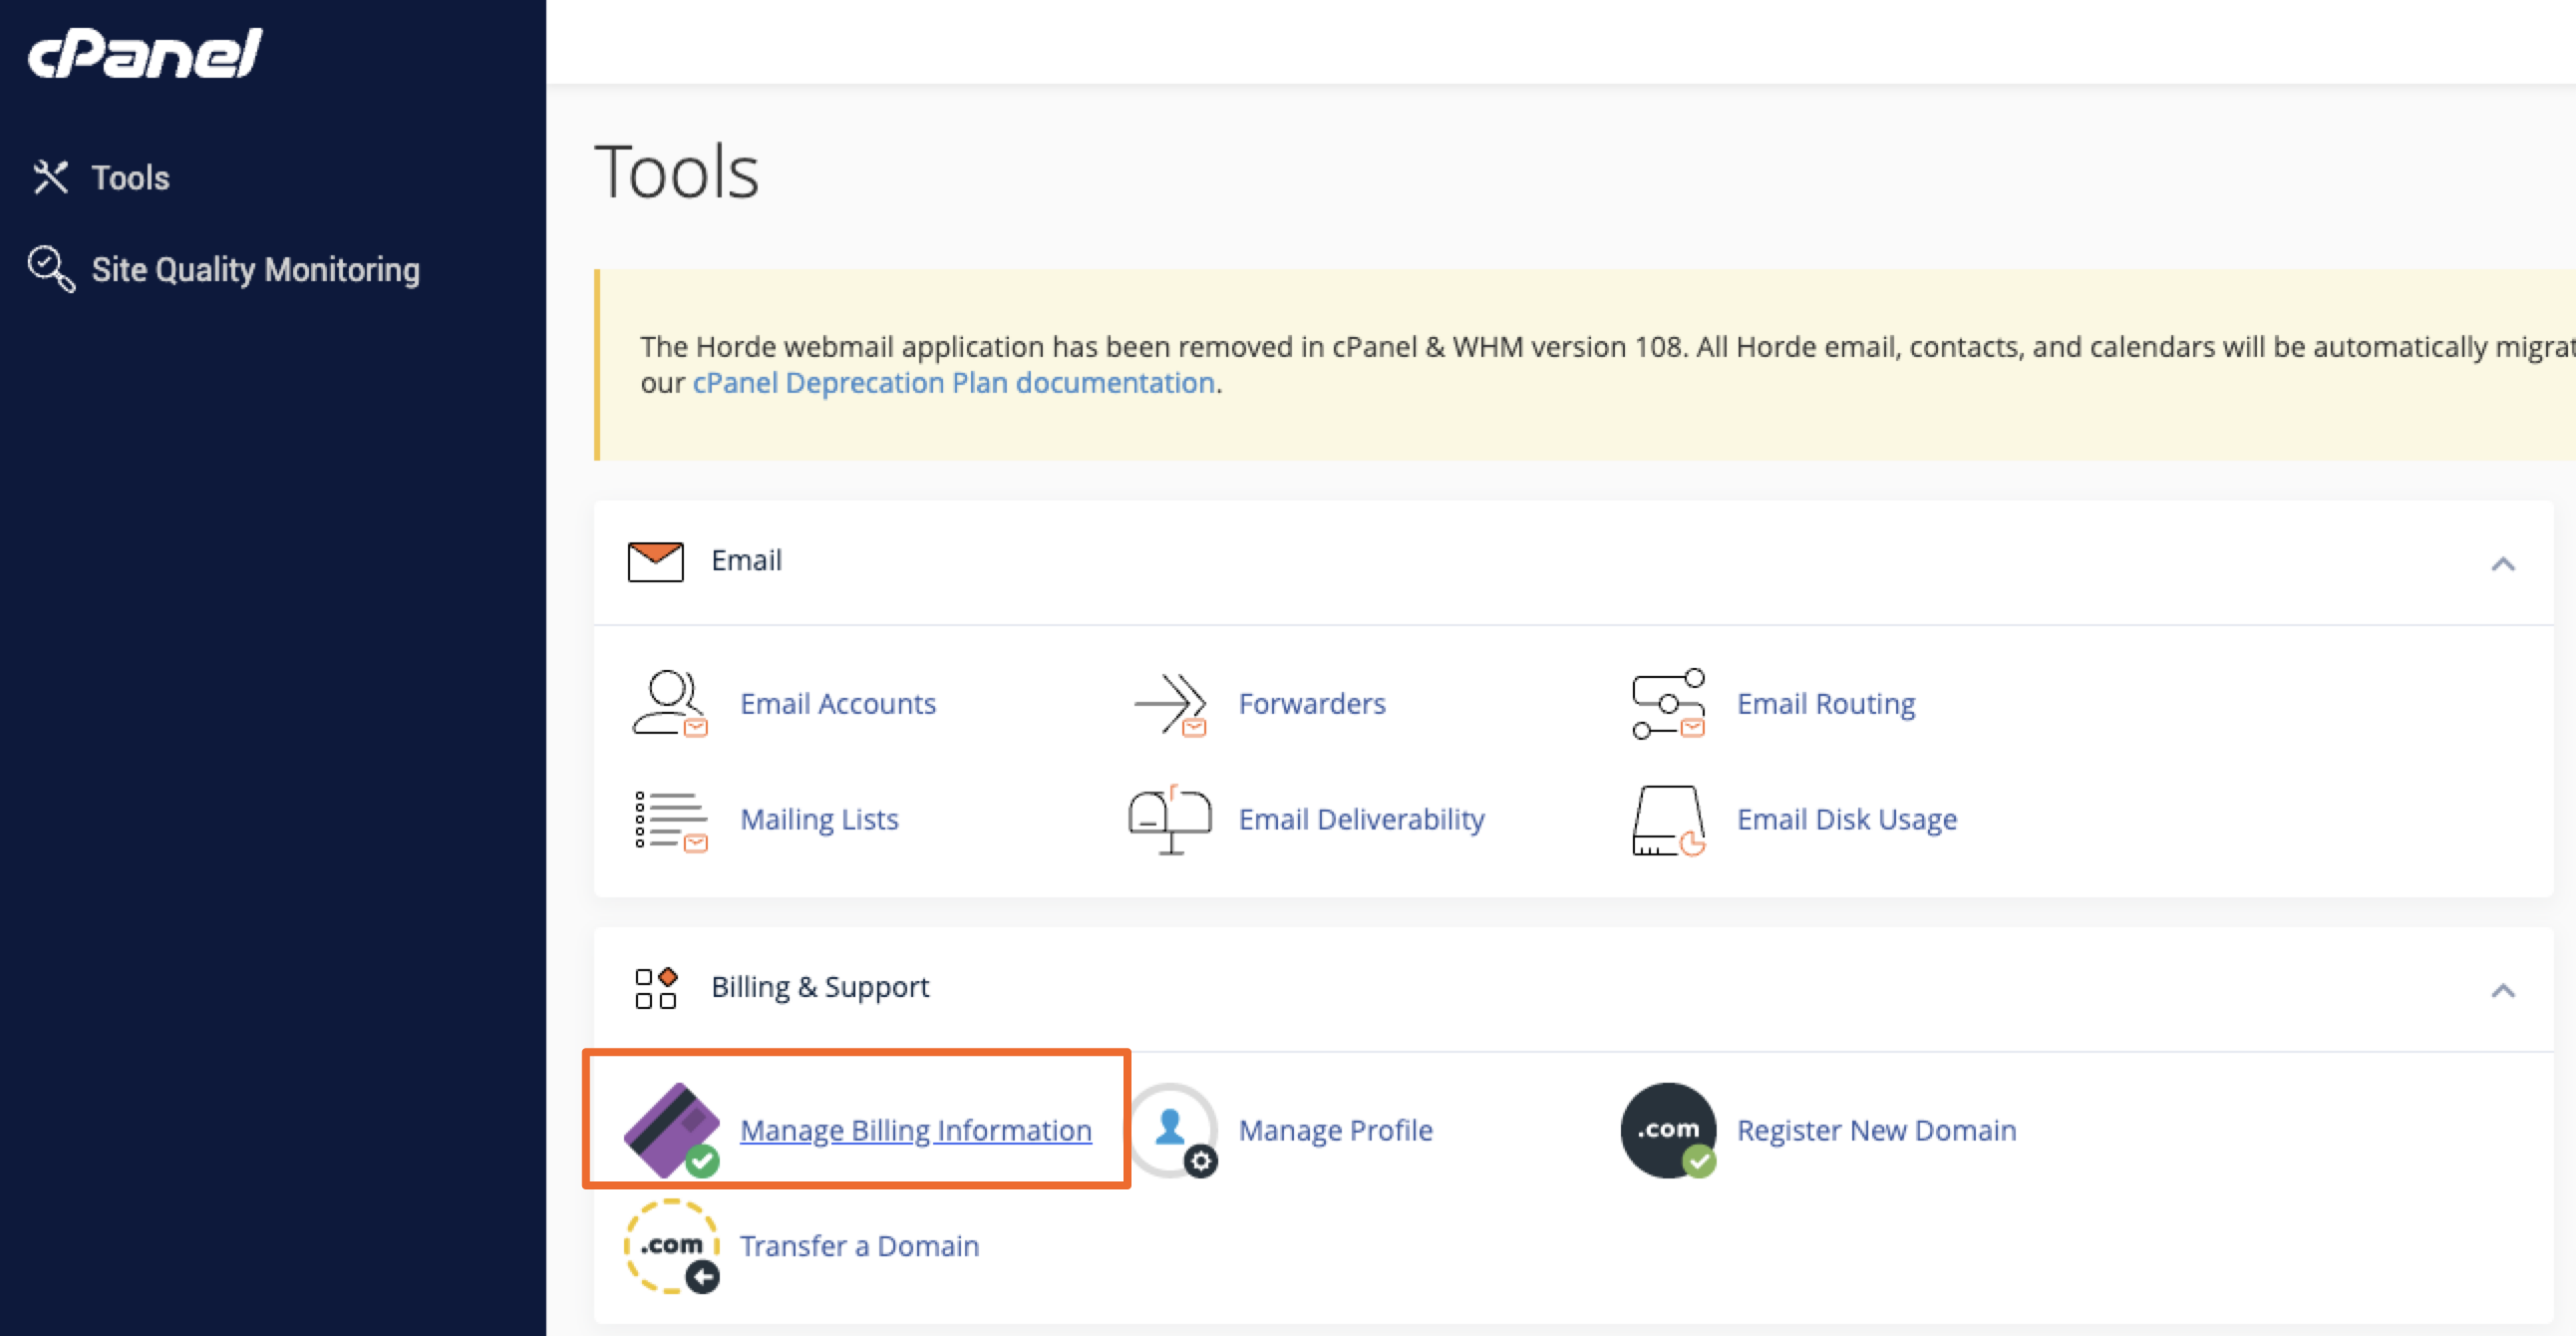The image size is (2576, 1336).
Task: Open Tools in the sidebar
Action: tap(130, 178)
